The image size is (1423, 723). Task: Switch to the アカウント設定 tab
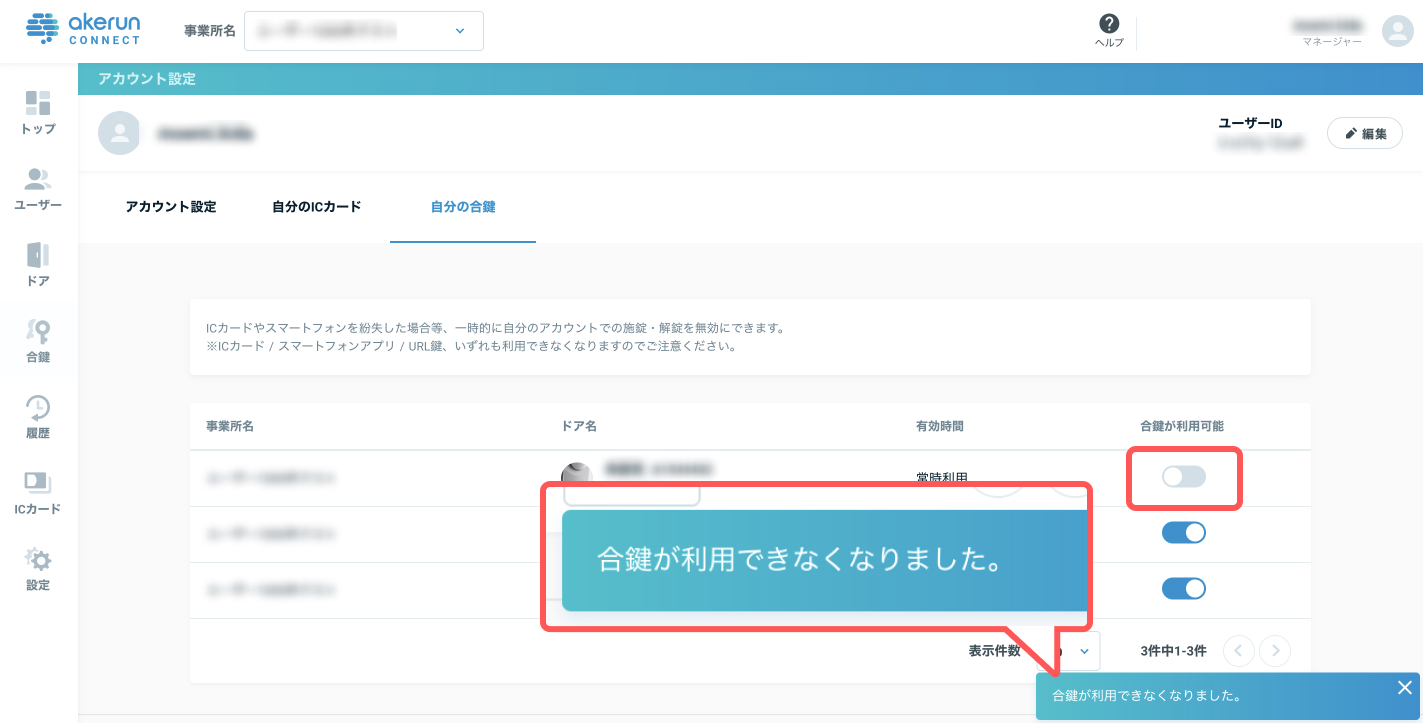pyautogui.click(x=171, y=207)
